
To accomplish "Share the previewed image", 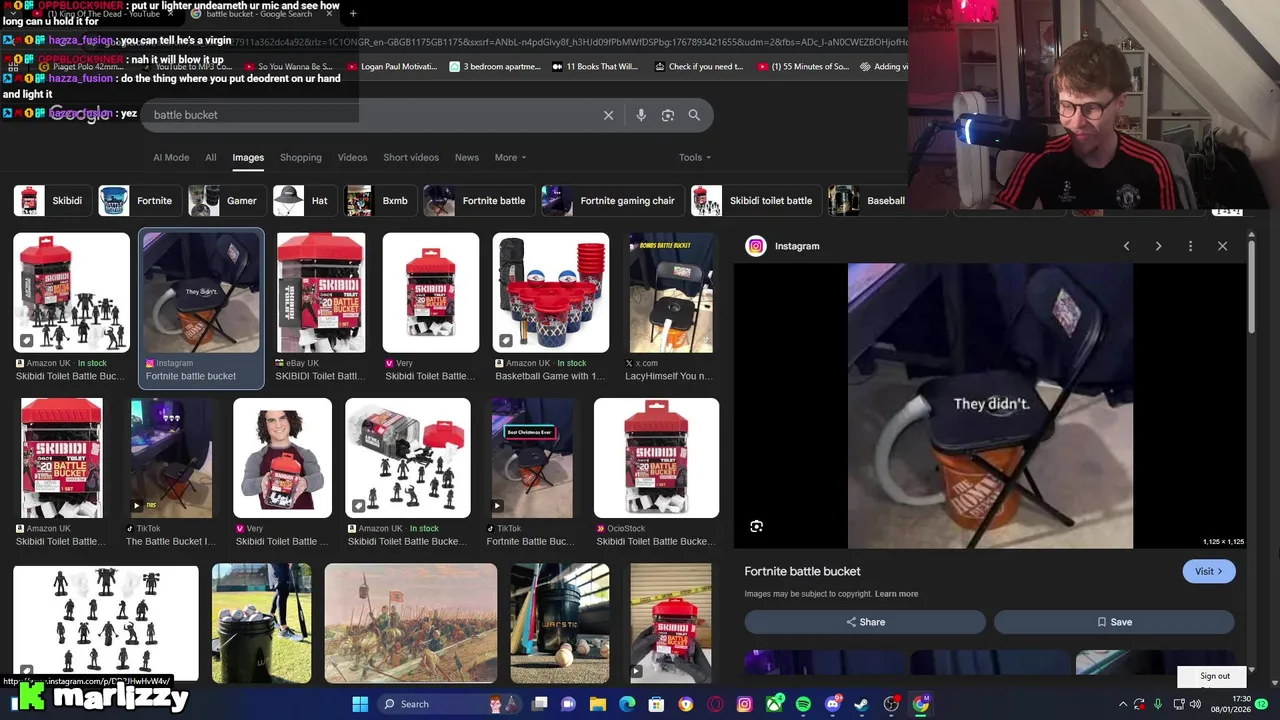I will coord(865,622).
